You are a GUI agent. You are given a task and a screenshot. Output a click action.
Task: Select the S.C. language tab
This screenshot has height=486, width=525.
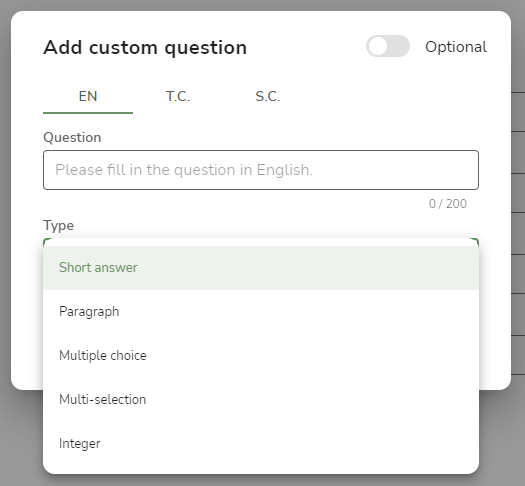click(x=268, y=96)
